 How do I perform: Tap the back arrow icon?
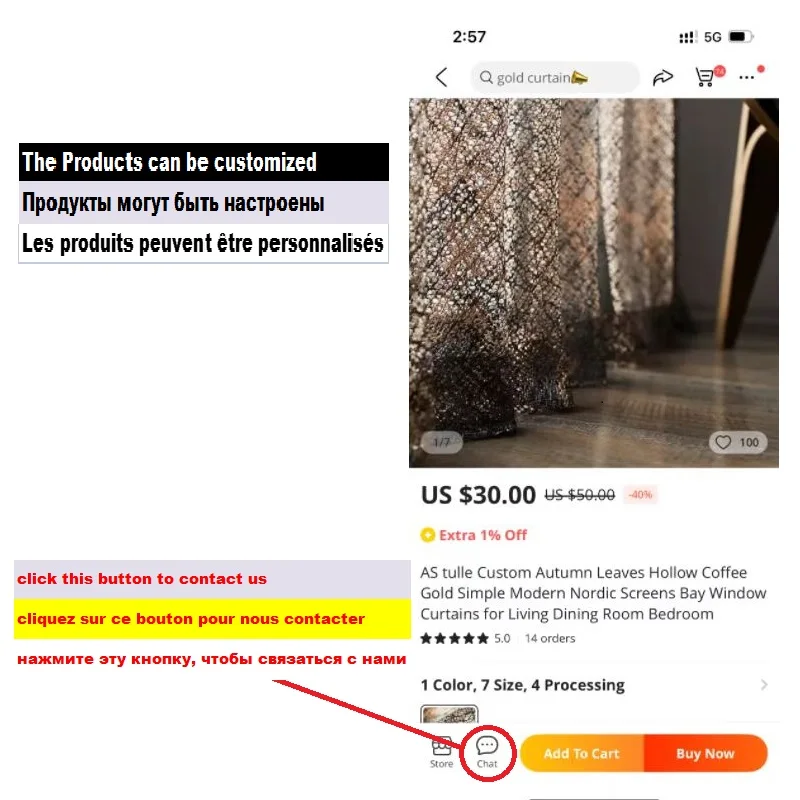pyautogui.click(x=442, y=78)
